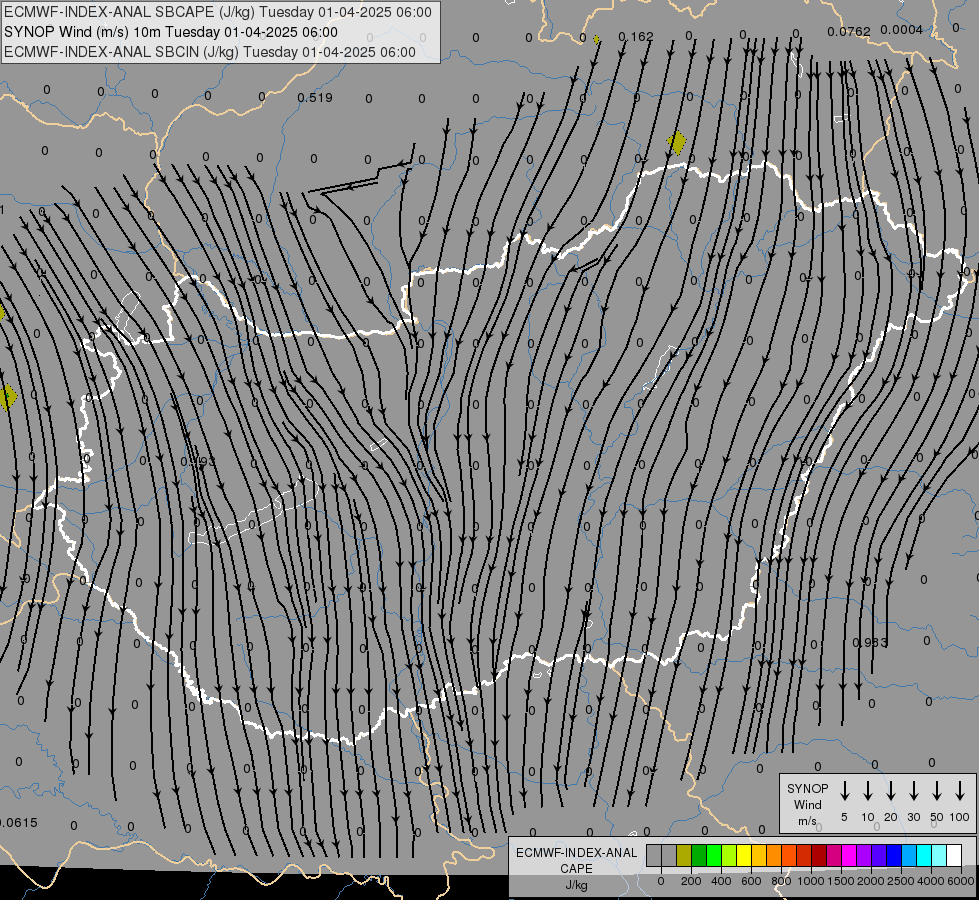Click the wind speed label 100 in the legend
This screenshot has height=900, width=979.
click(x=960, y=817)
